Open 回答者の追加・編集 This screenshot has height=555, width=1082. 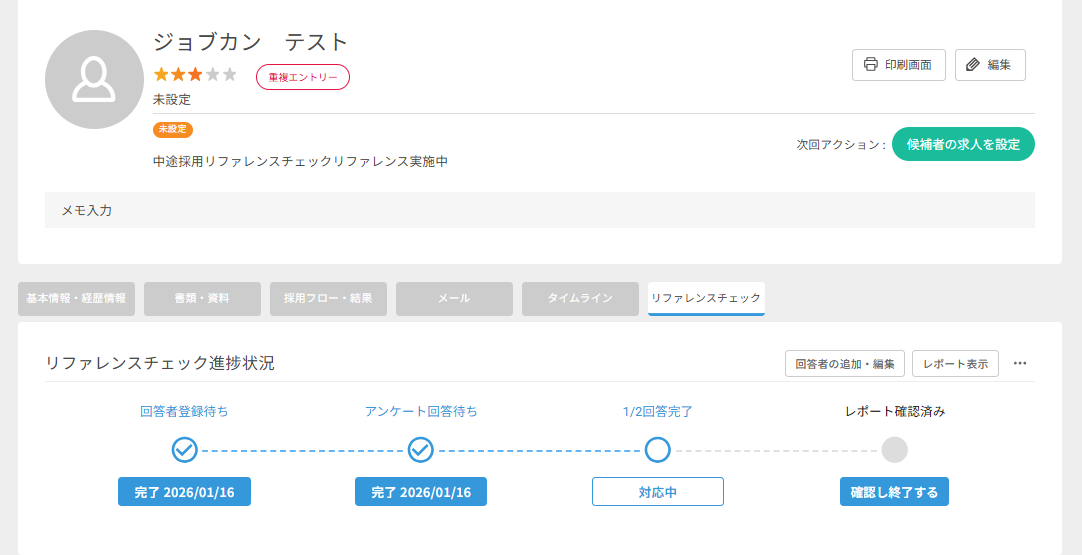(845, 363)
